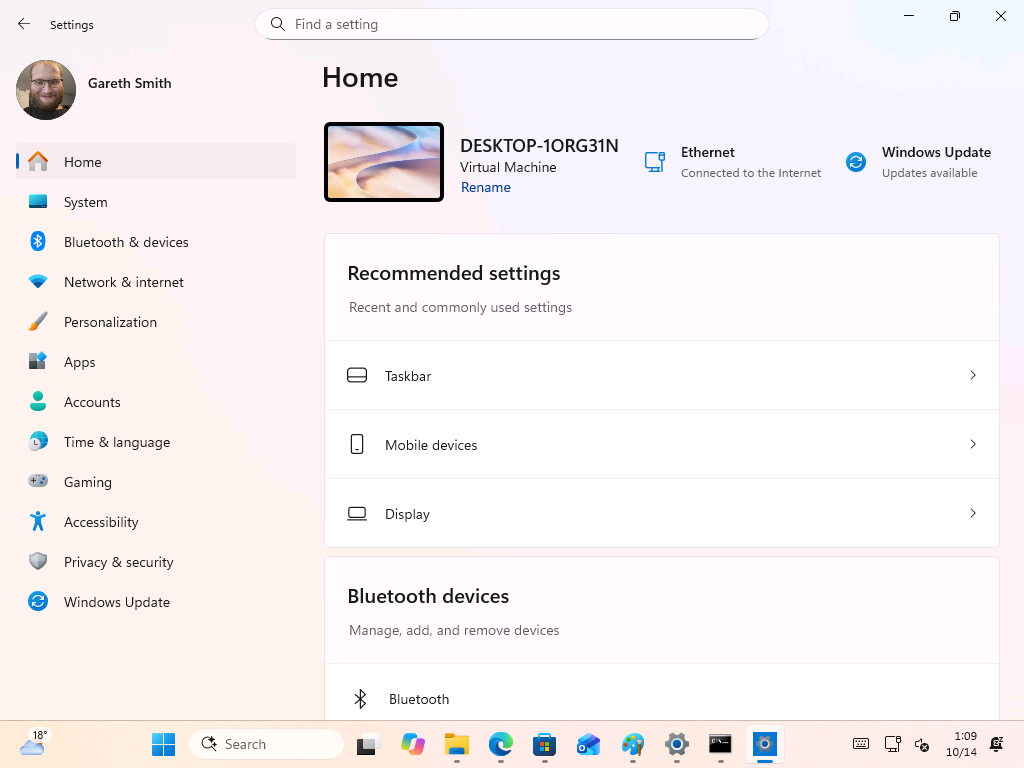Launch Copilot from the taskbar
1024x768 pixels.
tap(413, 744)
